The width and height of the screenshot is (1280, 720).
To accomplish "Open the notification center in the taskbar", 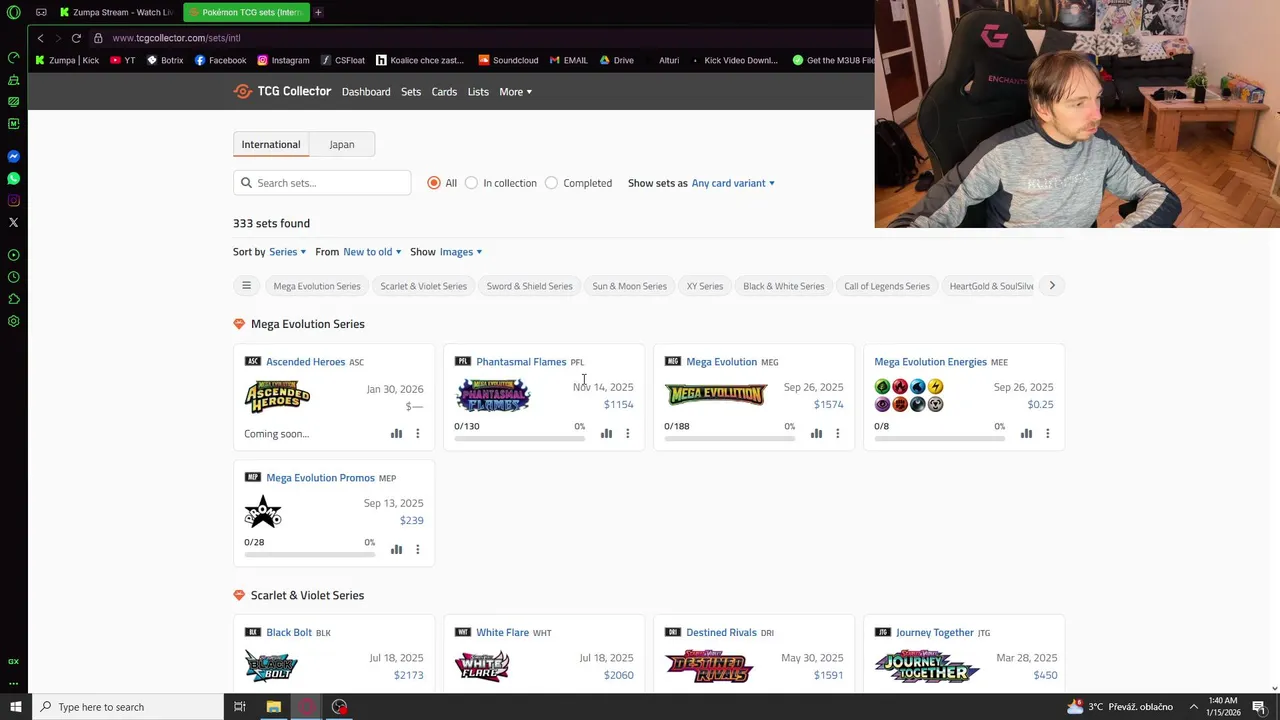I will 1259,707.
